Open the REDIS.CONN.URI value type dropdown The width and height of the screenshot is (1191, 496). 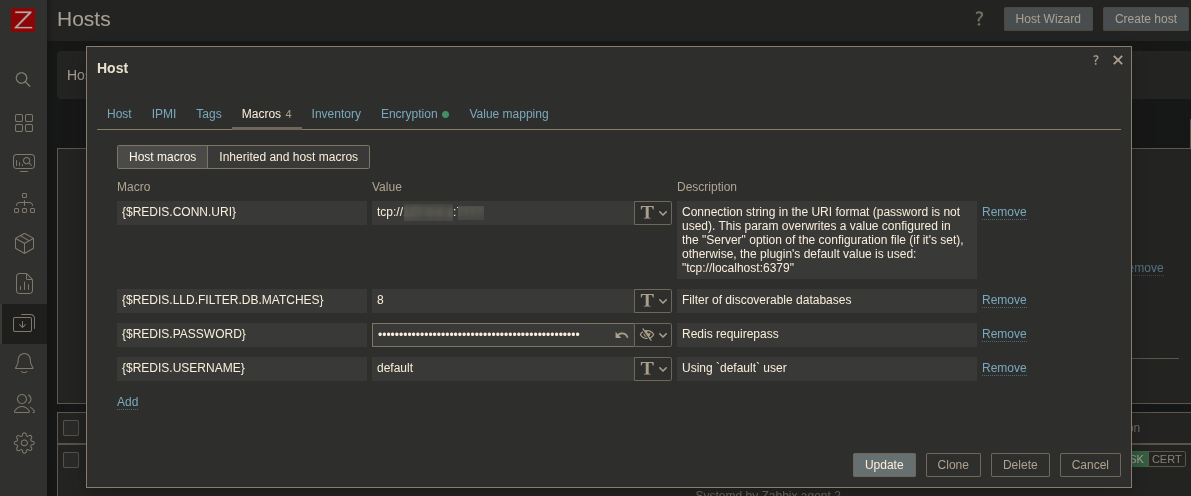point(652,213)
